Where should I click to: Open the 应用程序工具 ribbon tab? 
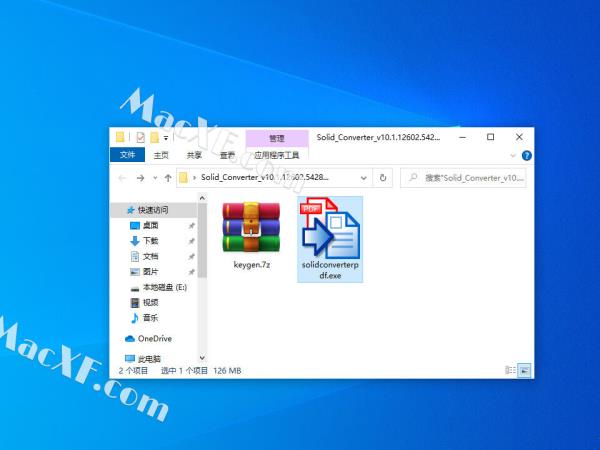(277, 155)
